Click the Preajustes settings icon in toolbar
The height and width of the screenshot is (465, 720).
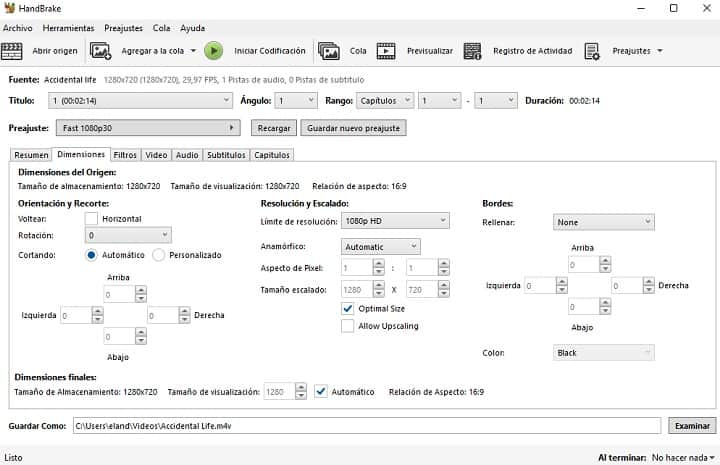(592, 51)
